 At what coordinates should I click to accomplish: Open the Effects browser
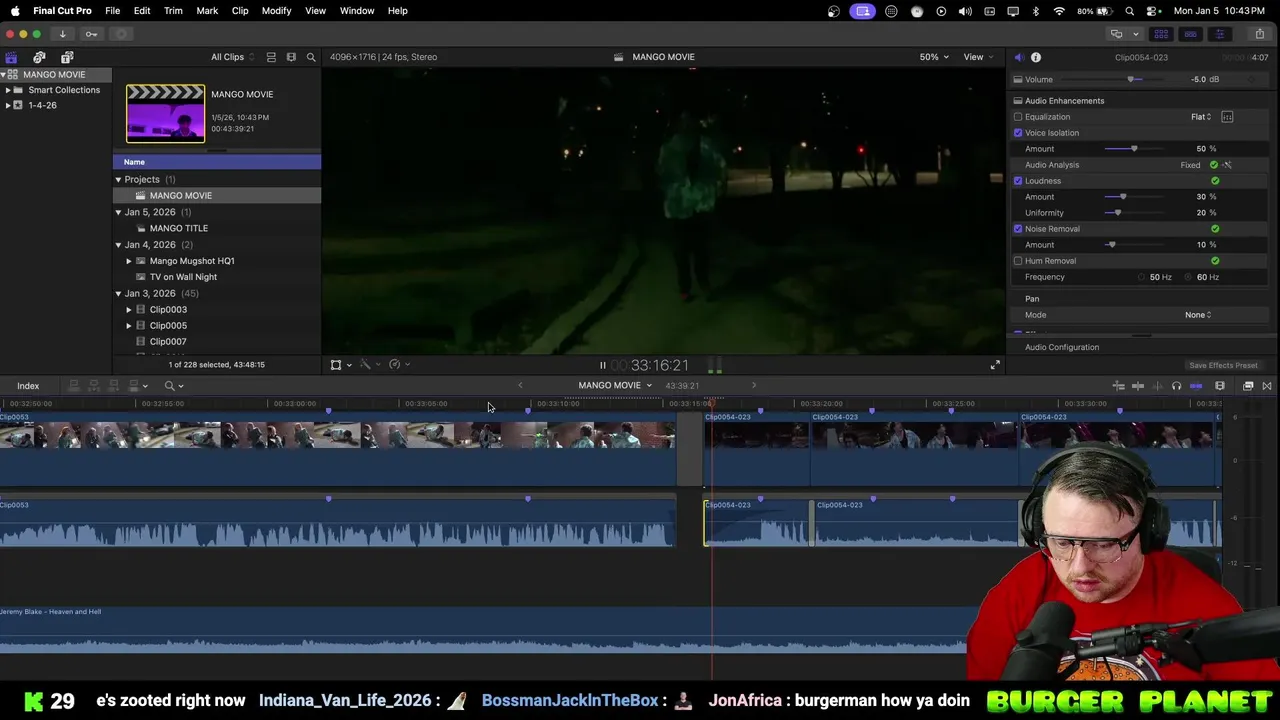click(1248, 386)
